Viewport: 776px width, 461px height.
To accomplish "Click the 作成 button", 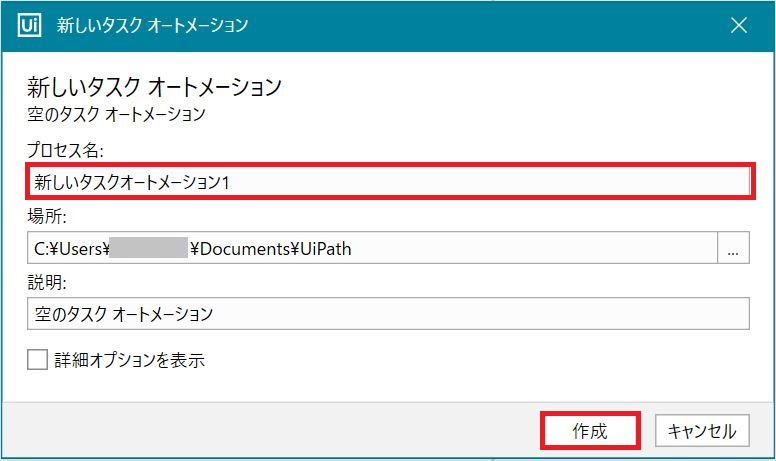I will coord(590,431).
